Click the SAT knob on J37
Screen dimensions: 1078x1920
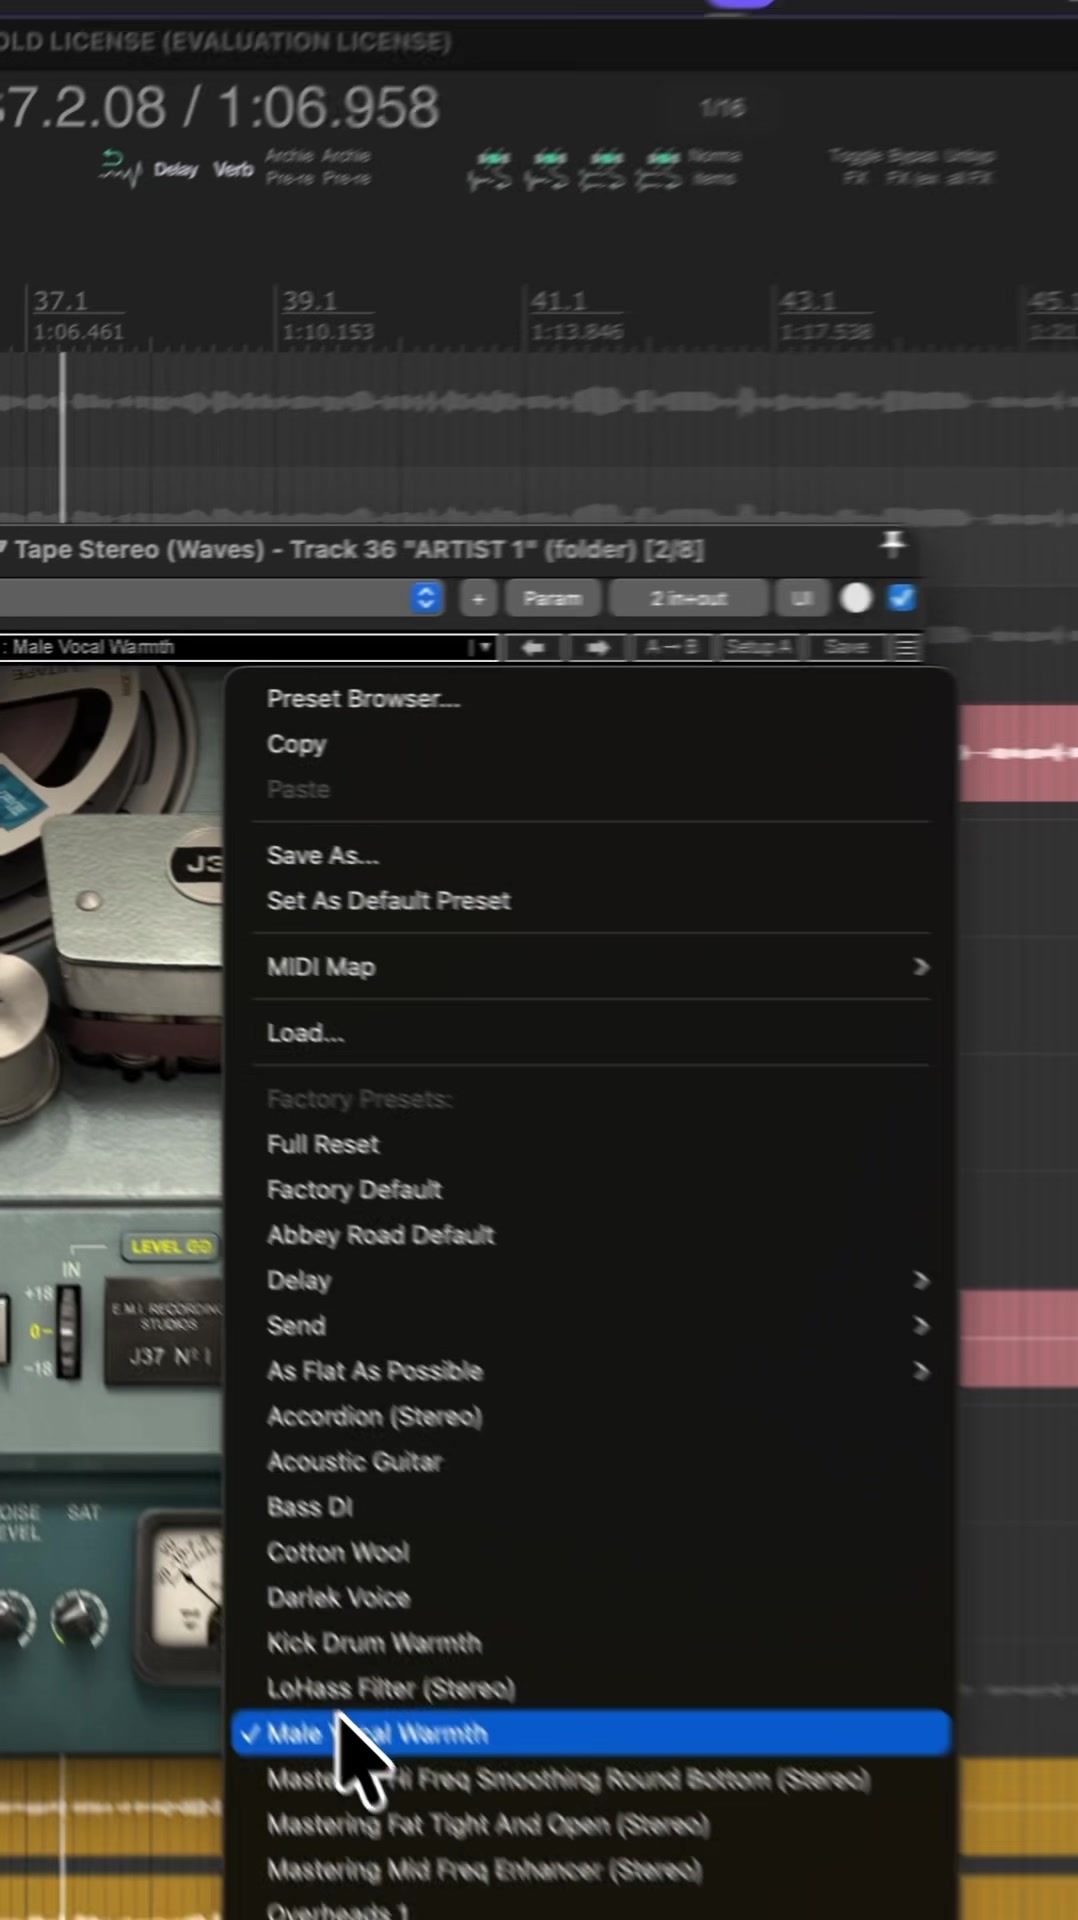tap(79, 1617)
